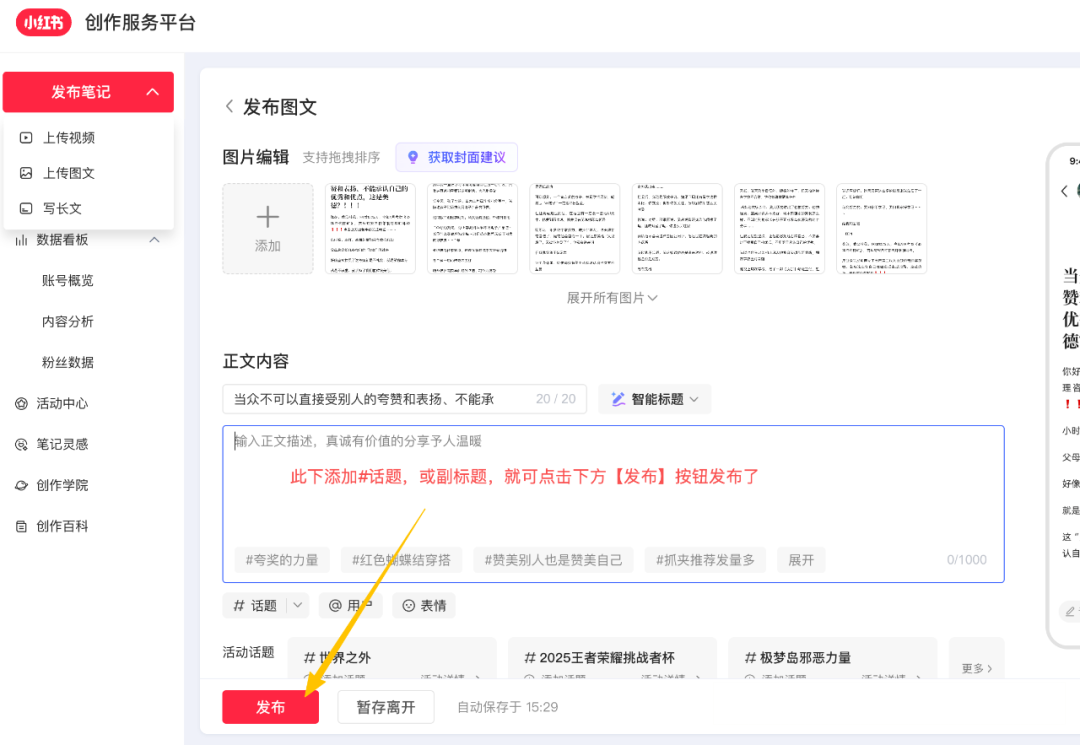Add the #赞美别人也是赞美自己 suggested tag
This screenshot has width=1080, height=745.
click(553, 560)
